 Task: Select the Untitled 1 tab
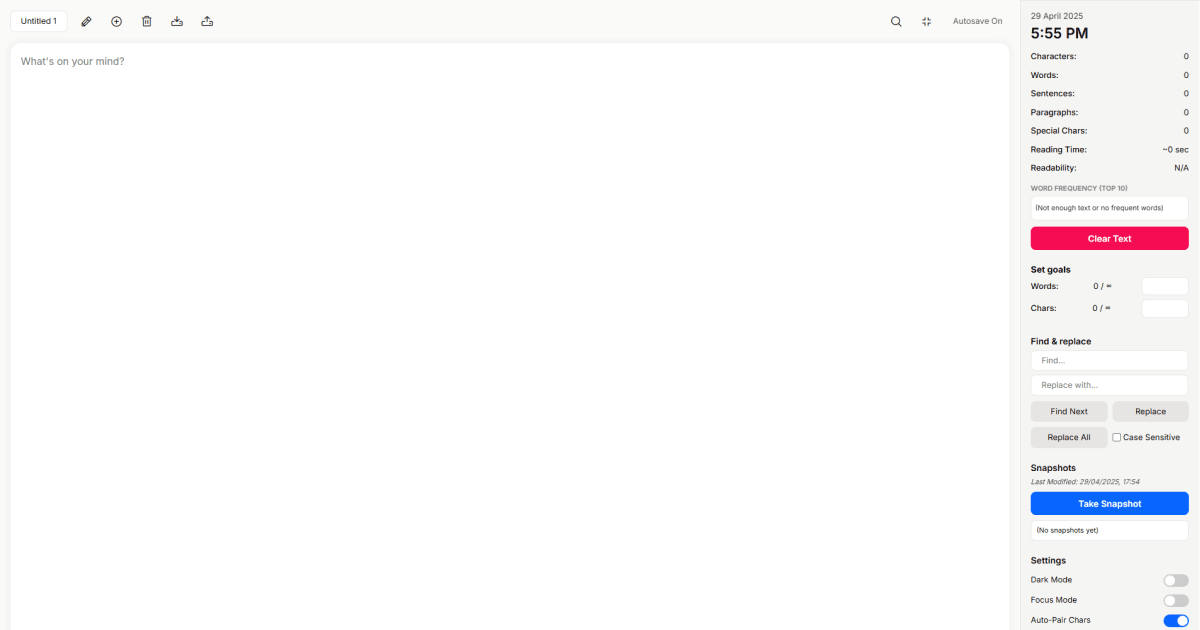click(x=39, y=21)
